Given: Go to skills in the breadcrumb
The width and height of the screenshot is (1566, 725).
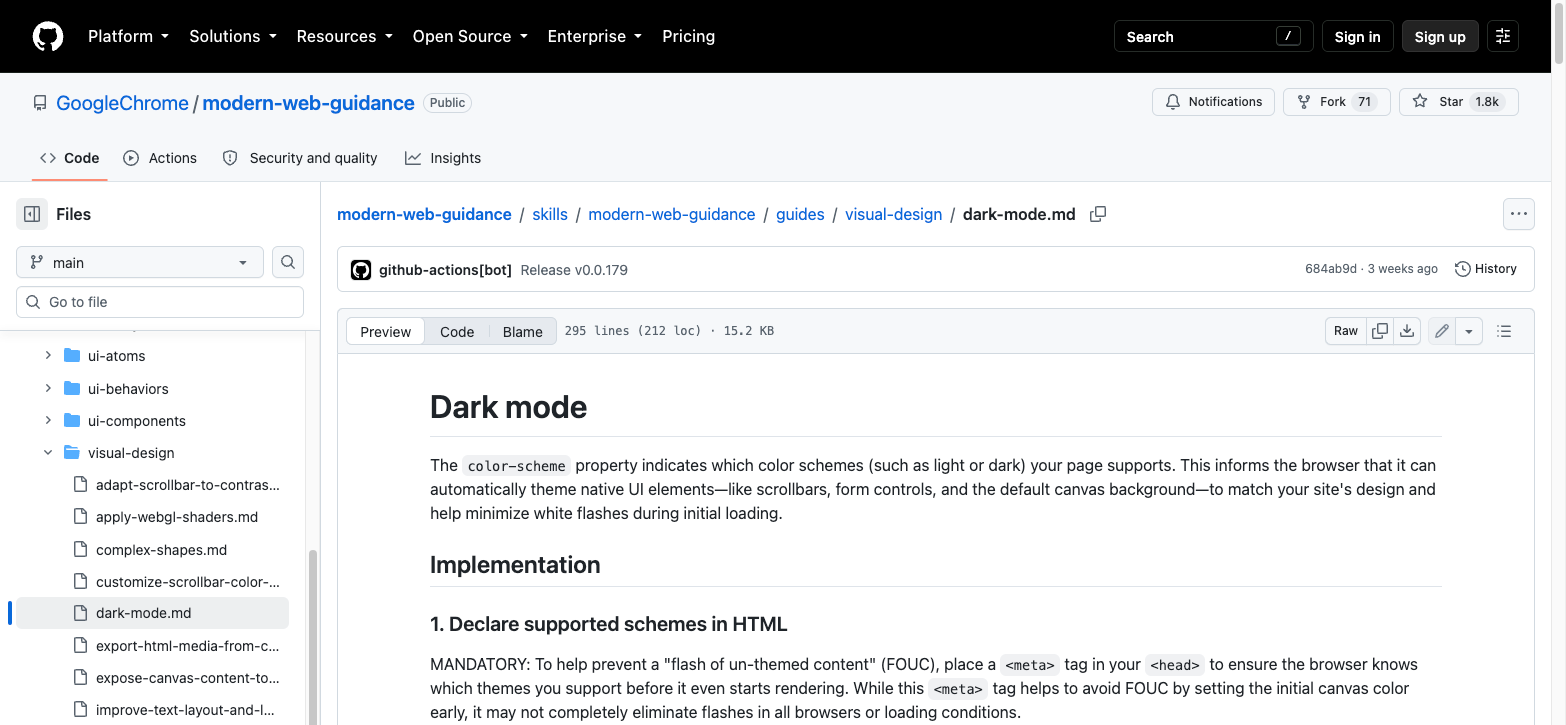Looking at the screenshot, I should [x=550, y=214].
